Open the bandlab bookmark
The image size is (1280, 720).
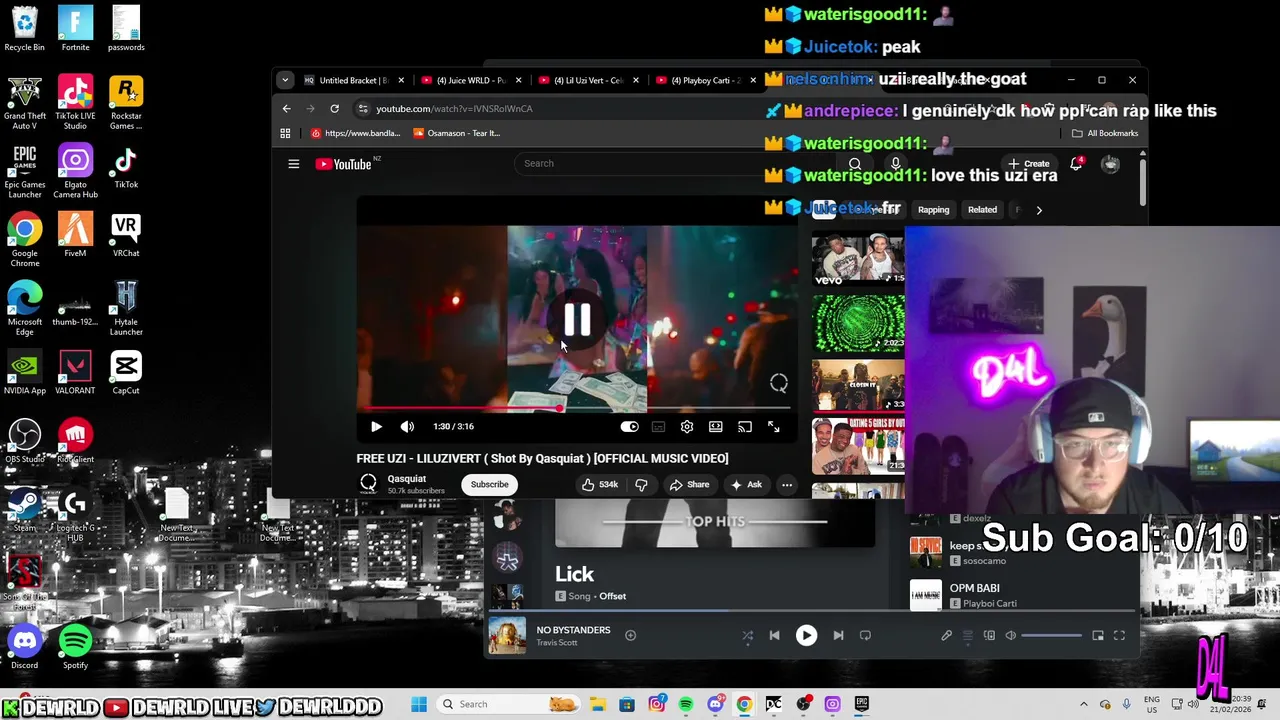tap(356, 133)
